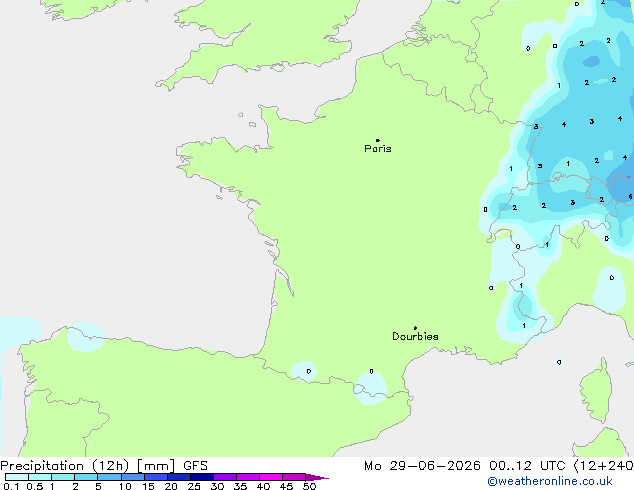Click the 'GFS' model name text
This screenshot has height=490, width=634.
(x=195, y=466)
